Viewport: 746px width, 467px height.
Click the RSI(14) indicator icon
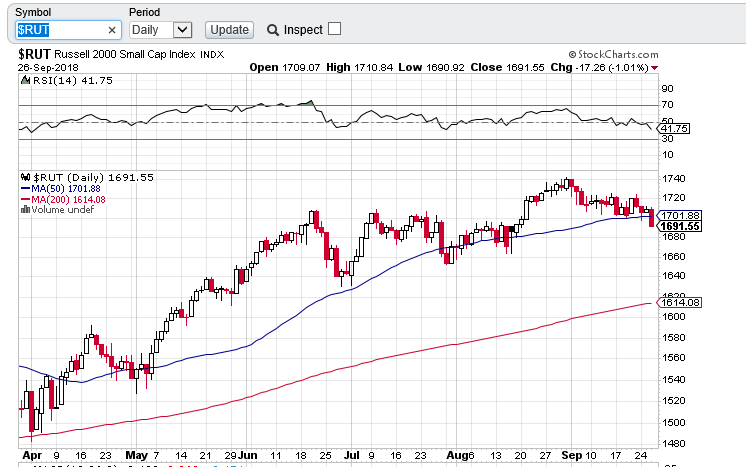(25, 80)
